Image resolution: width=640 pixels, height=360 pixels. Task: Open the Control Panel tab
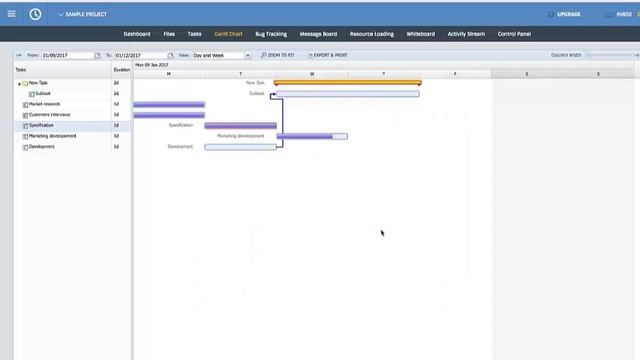[514, 34]
